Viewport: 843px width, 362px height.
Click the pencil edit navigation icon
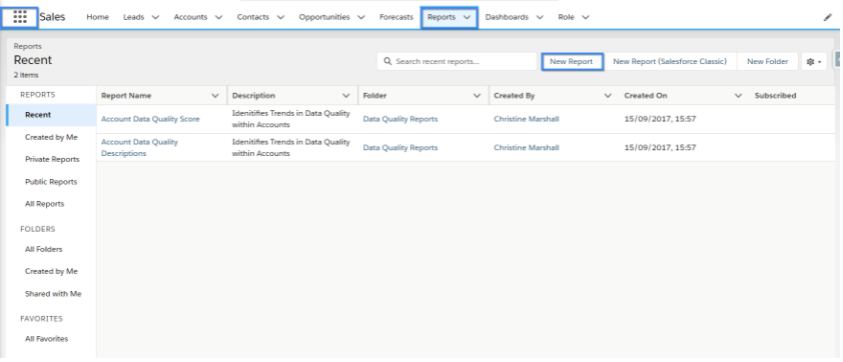pos(827,17)
